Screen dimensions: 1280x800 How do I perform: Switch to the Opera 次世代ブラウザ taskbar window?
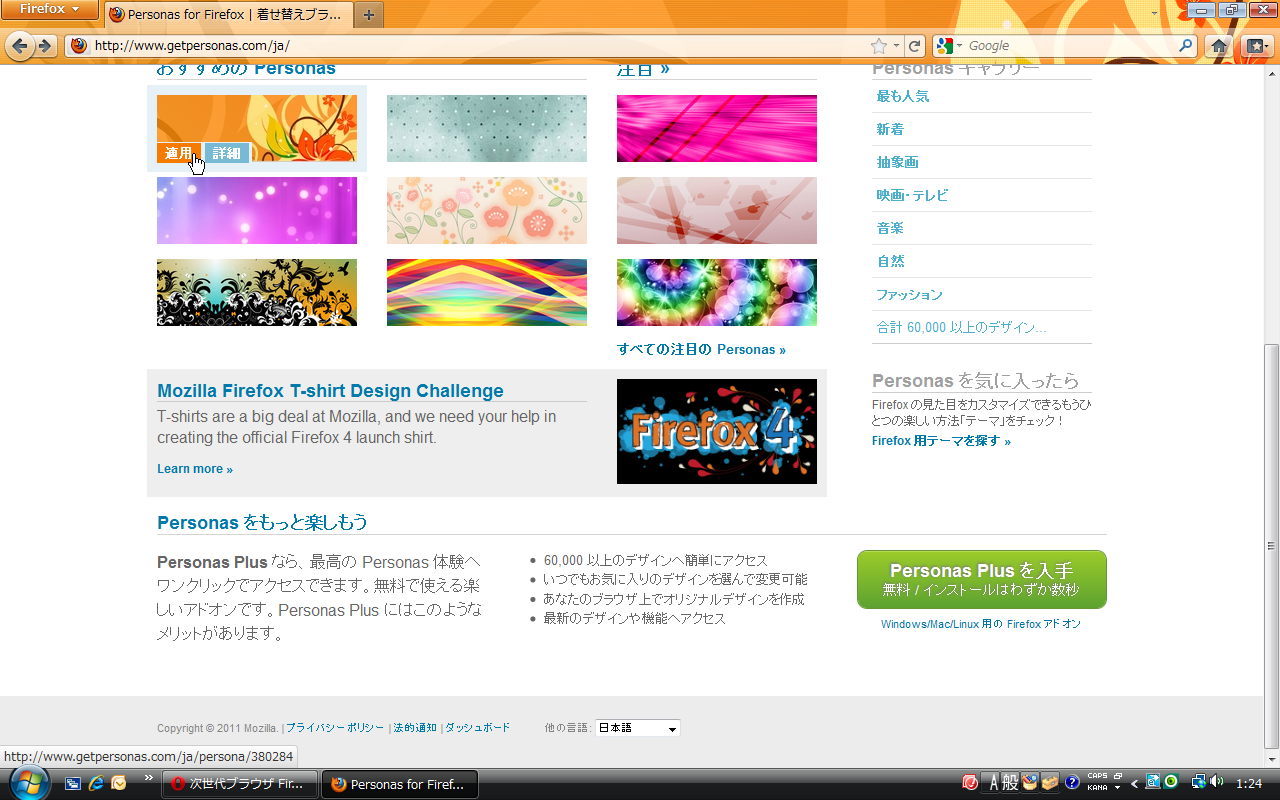[x=240, y=784]
